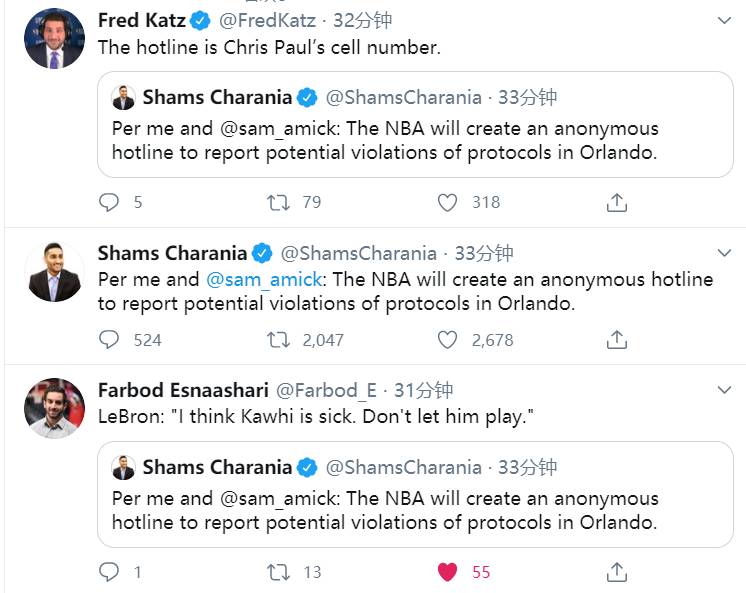Expand options menu on Shams Charania's tweet
This screenshot has height=593, width=746.
click(726, 253)
